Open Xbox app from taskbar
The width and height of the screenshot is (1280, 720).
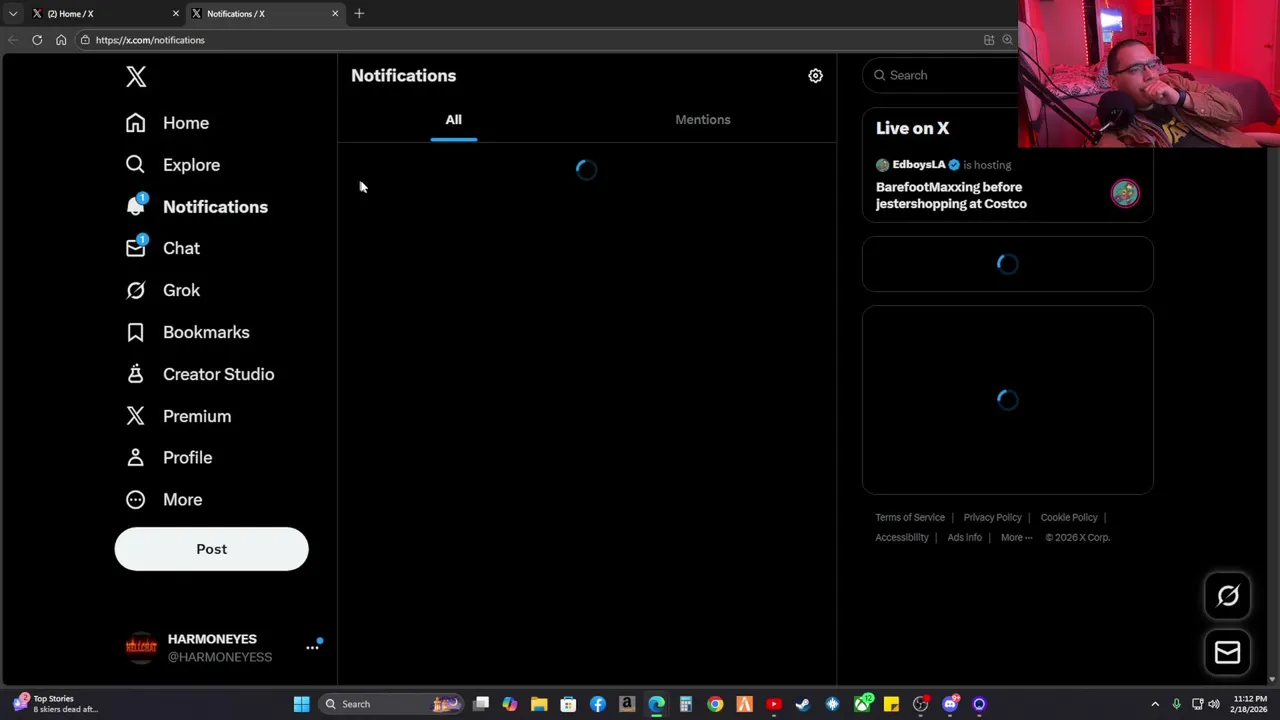pos(862,704)
